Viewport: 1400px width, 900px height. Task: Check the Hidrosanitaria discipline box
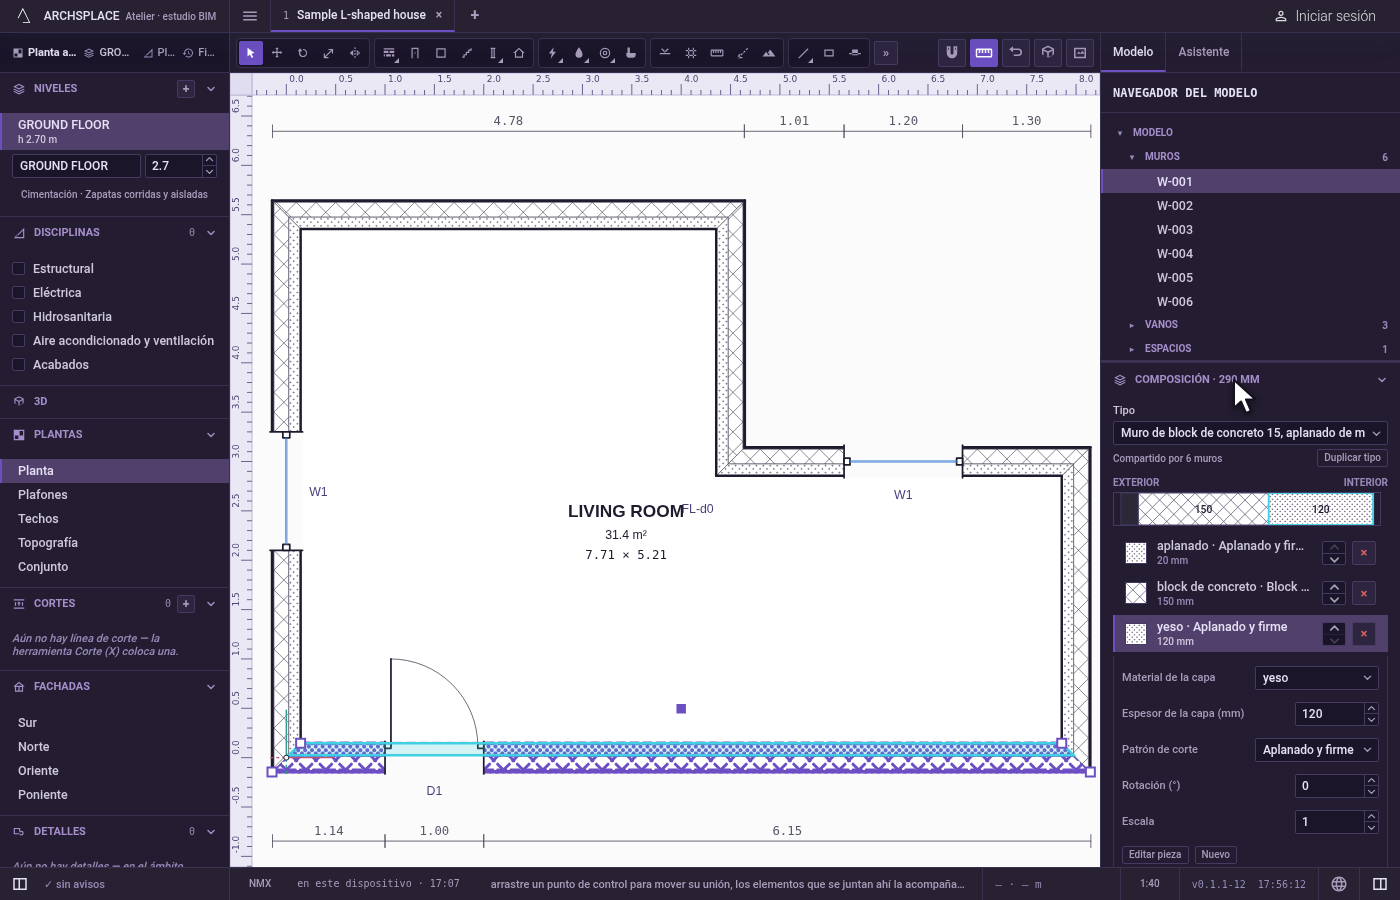[x=18, y=317]
